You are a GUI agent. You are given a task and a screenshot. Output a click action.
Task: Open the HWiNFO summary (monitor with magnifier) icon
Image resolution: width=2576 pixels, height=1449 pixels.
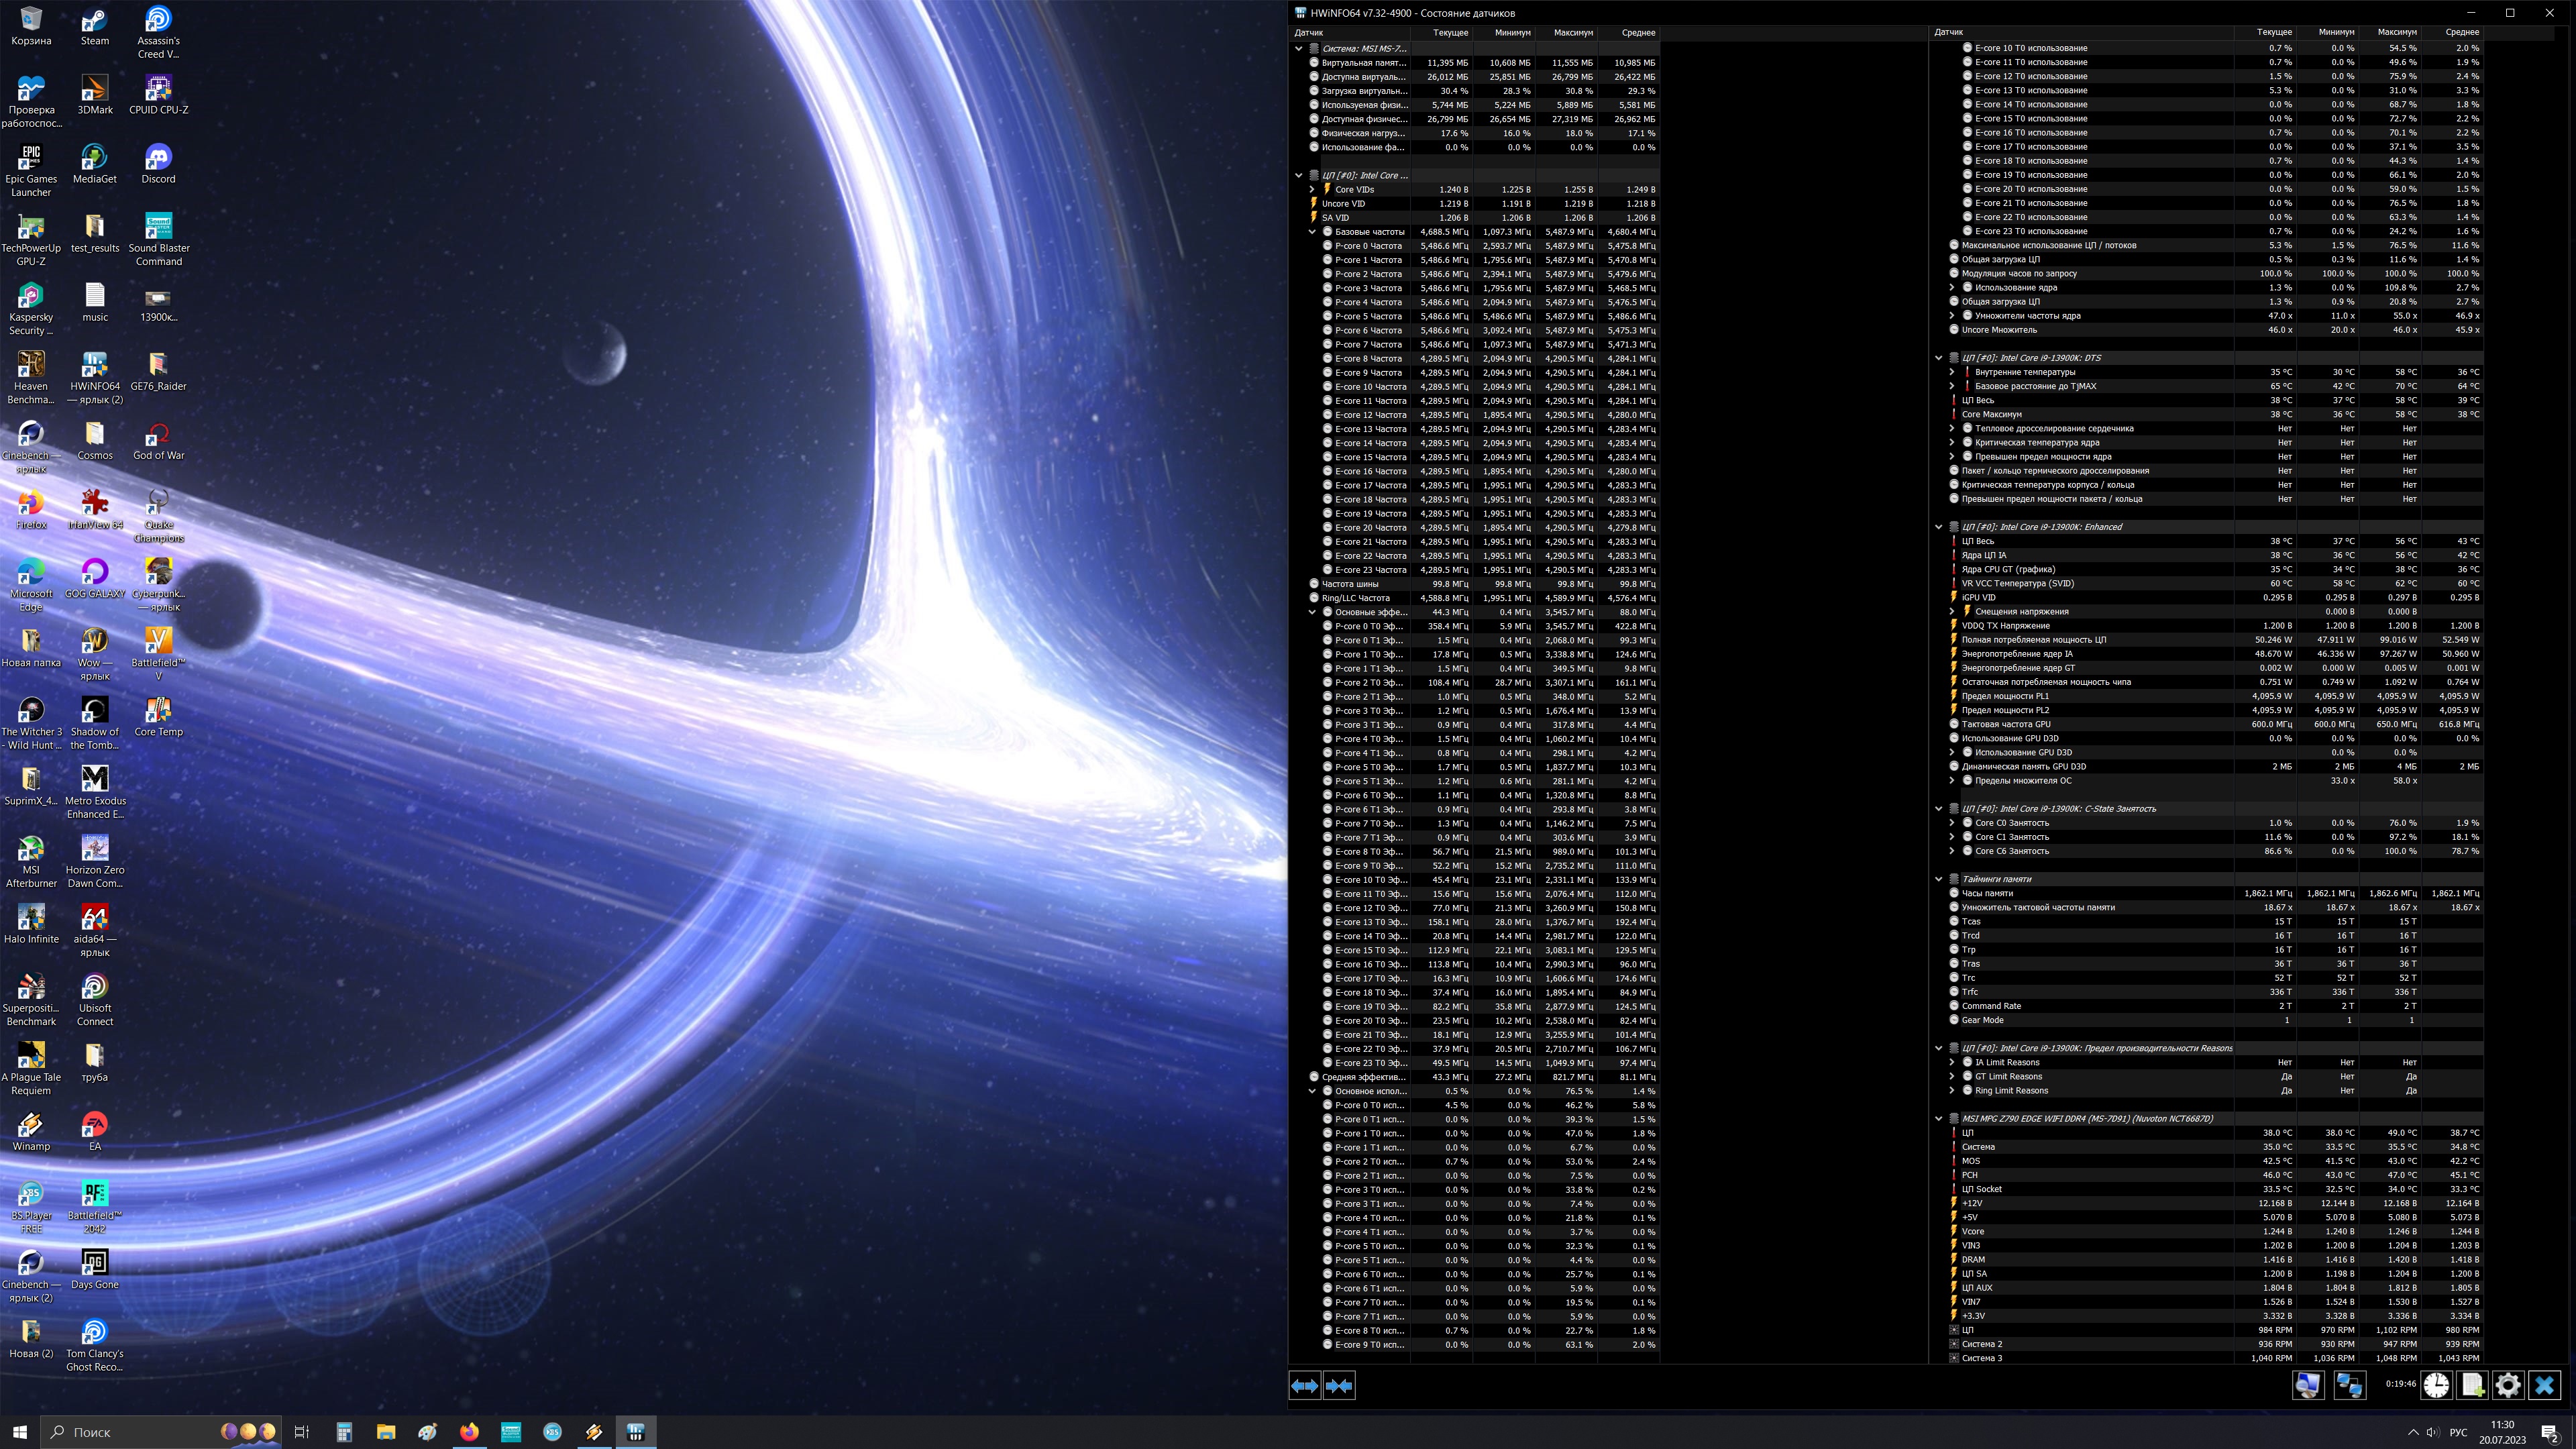point(2308,1385)
